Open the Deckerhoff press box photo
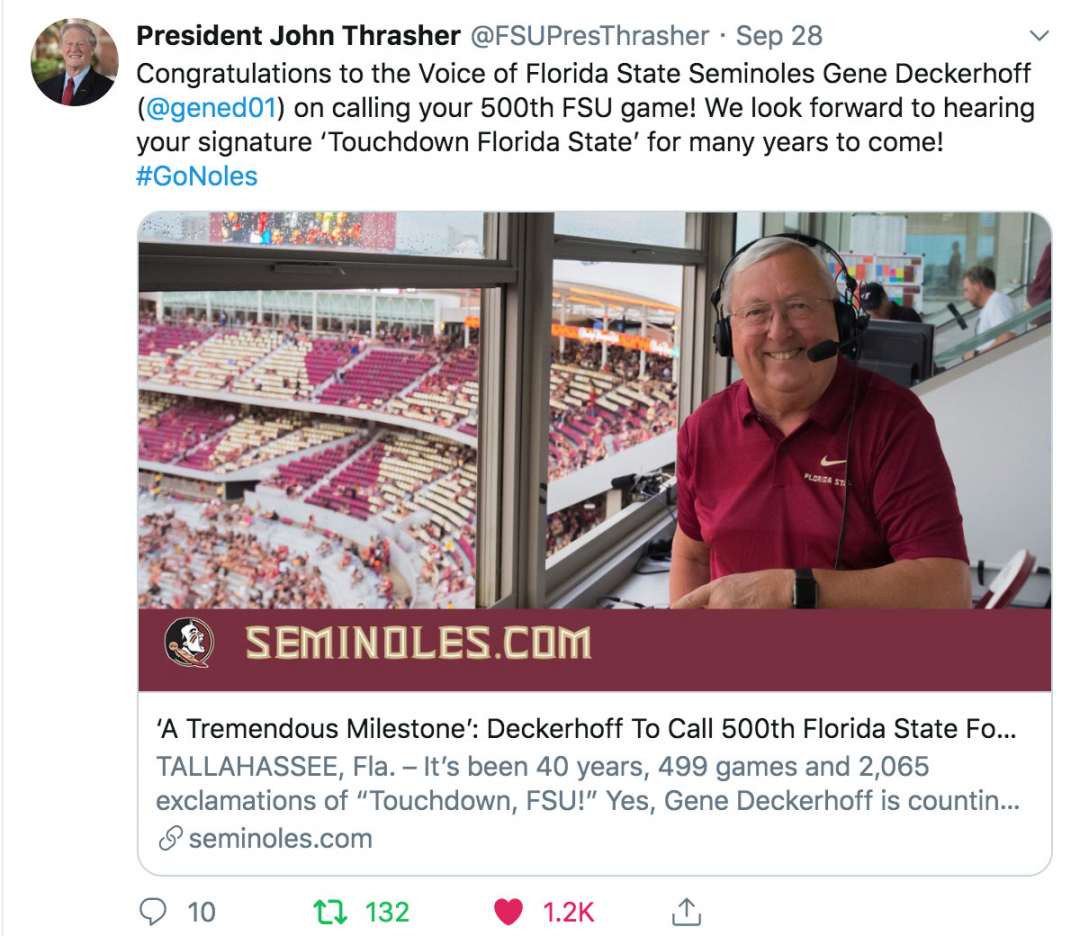The image size is (1080, 936). (594, 410)
